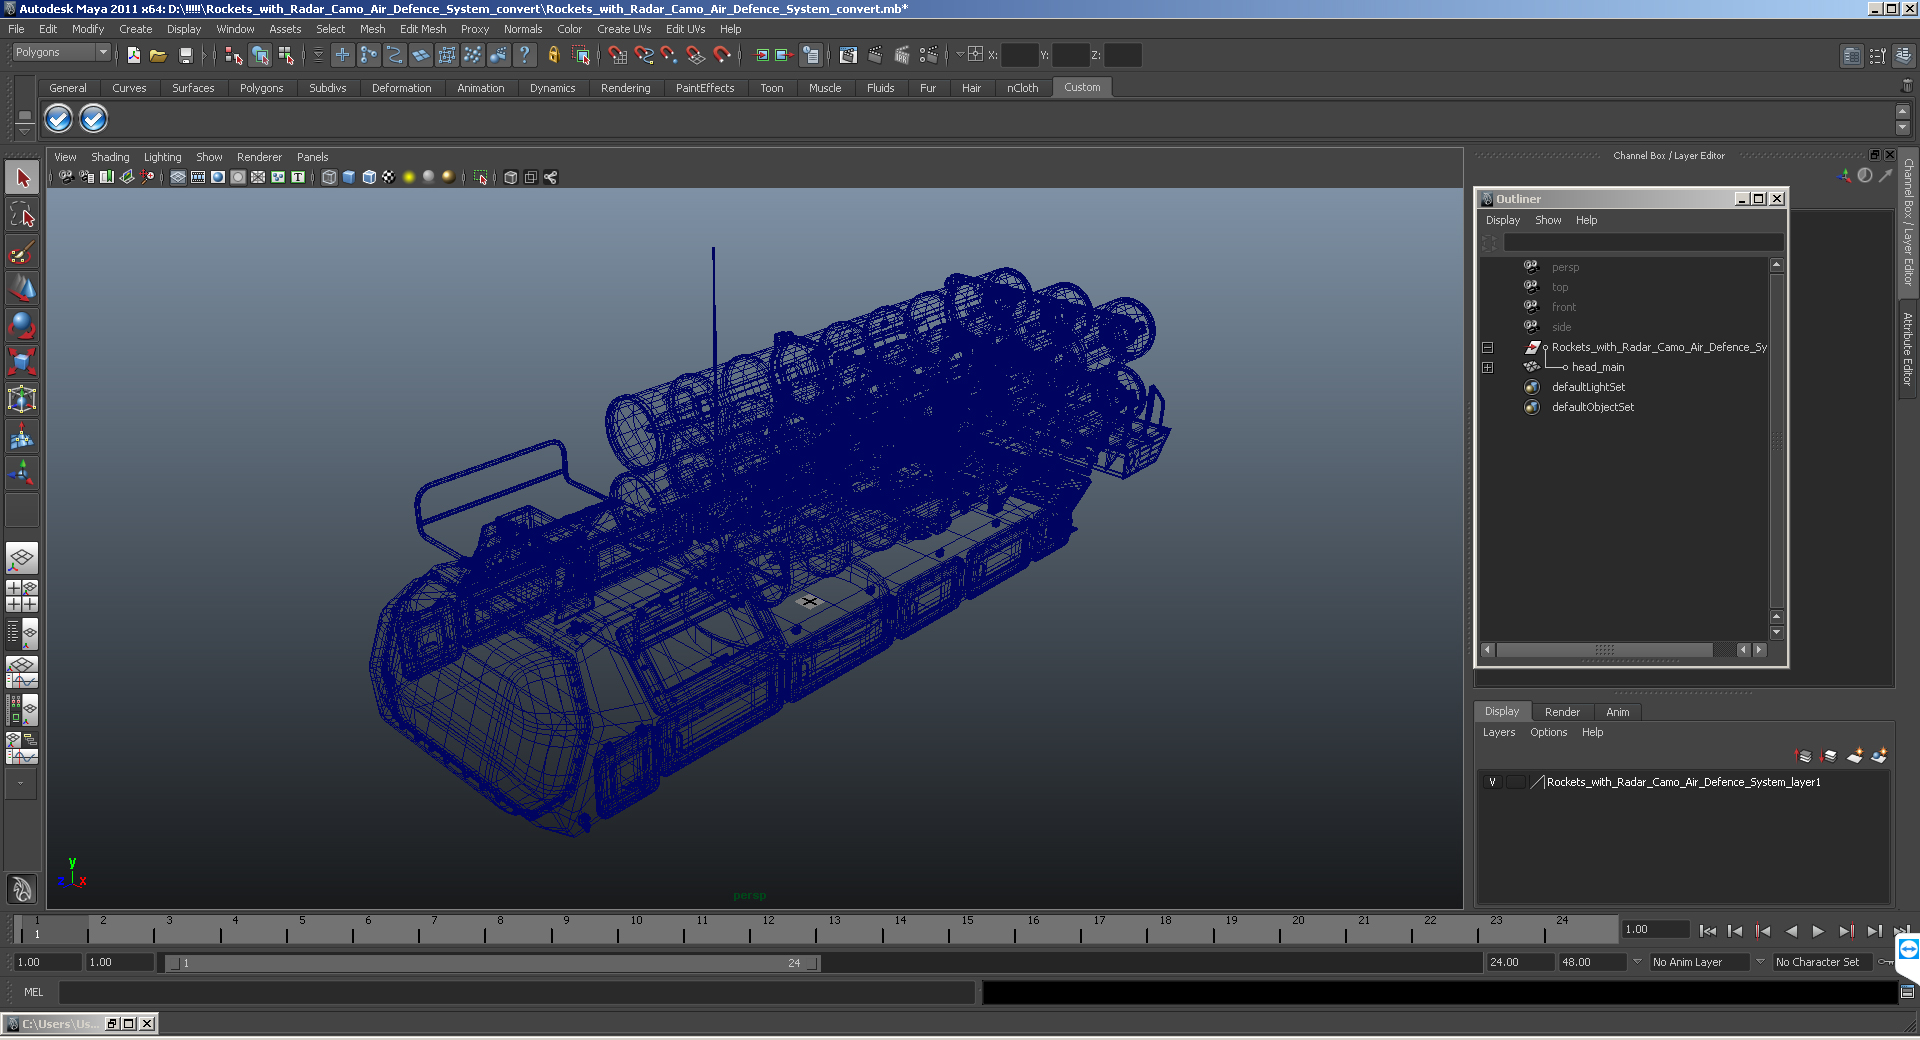This screenshot has height=1040, width=1920.
Task: Go to start of playback range
Action: [1708, 931]
